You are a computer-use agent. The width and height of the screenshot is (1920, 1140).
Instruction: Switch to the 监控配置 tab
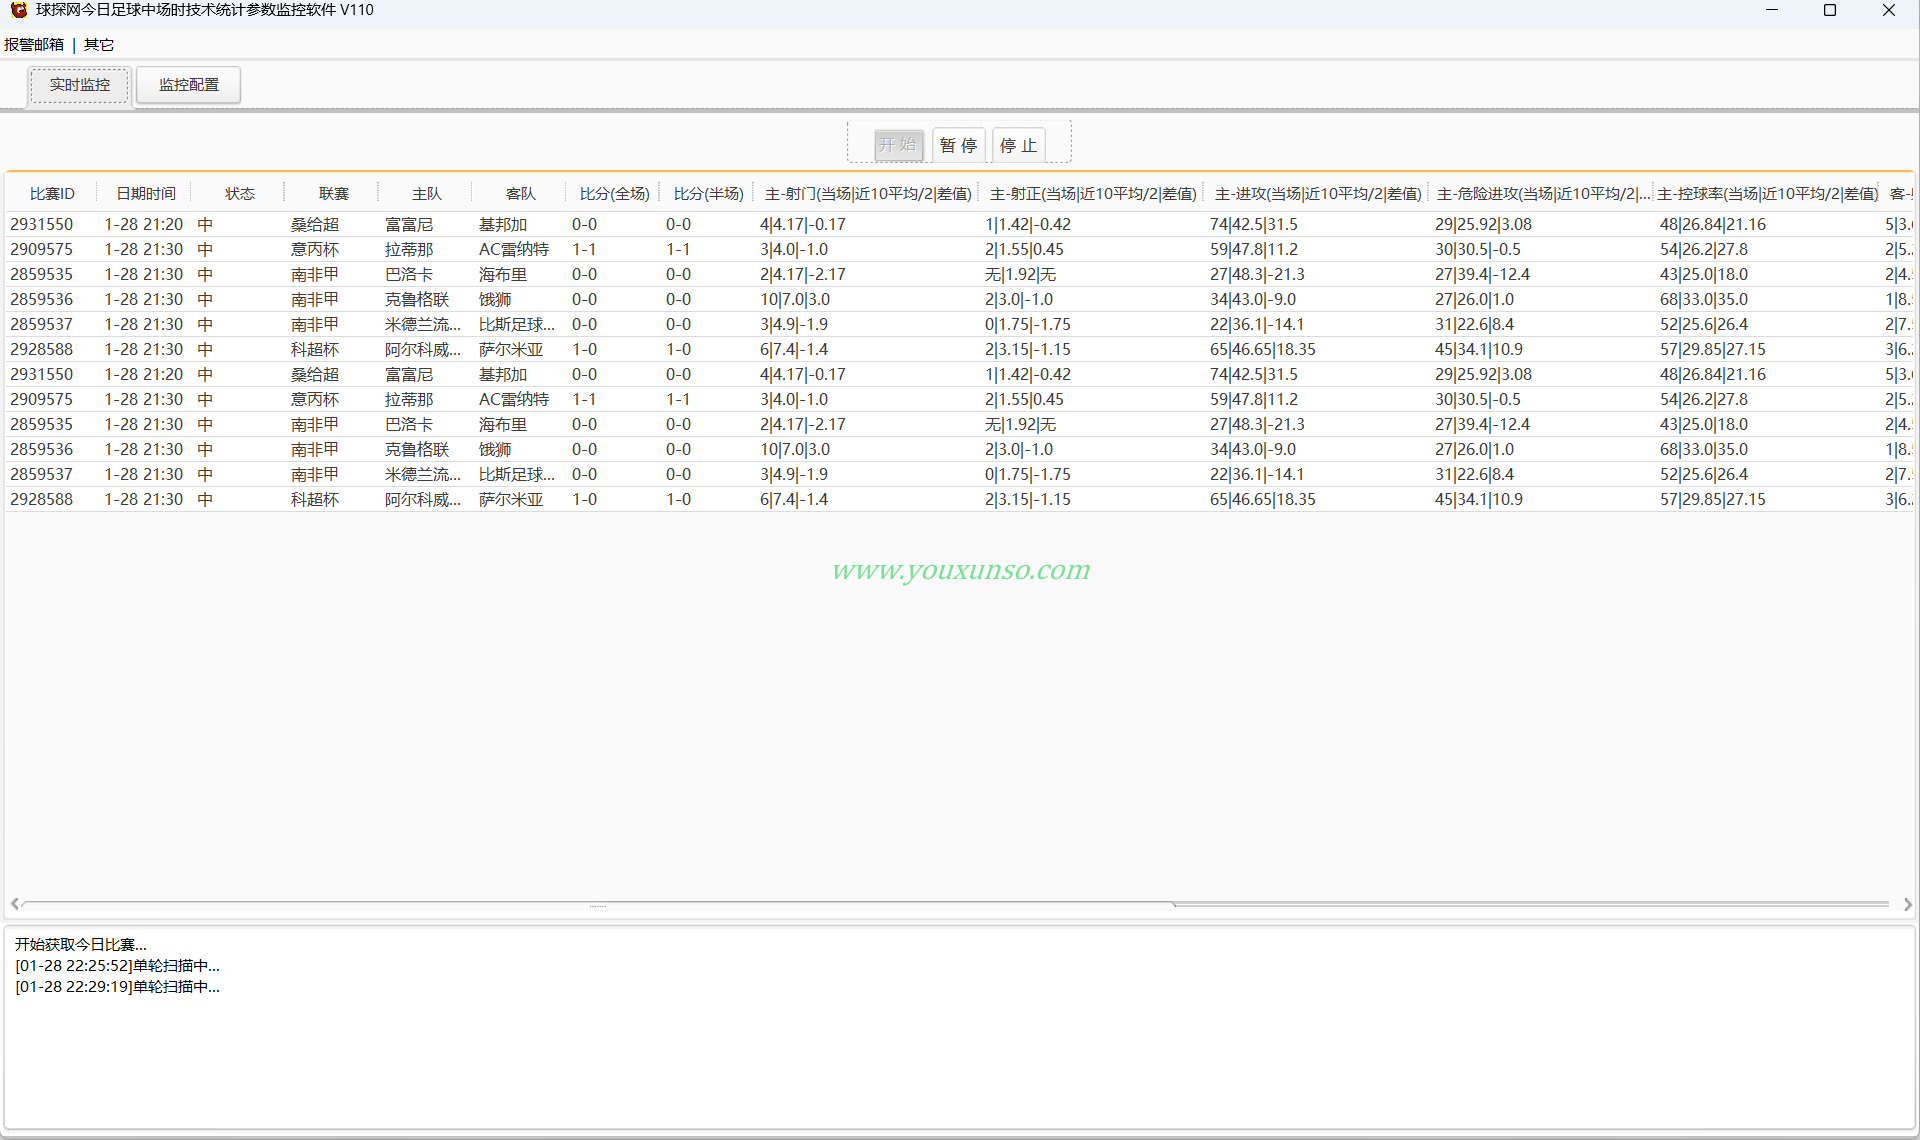click(x=189, y=85)
